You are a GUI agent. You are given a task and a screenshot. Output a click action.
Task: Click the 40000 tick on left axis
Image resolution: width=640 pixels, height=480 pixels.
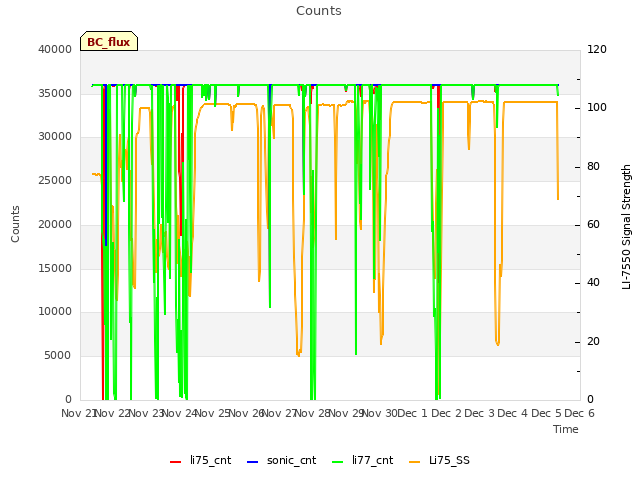[55, 49]
